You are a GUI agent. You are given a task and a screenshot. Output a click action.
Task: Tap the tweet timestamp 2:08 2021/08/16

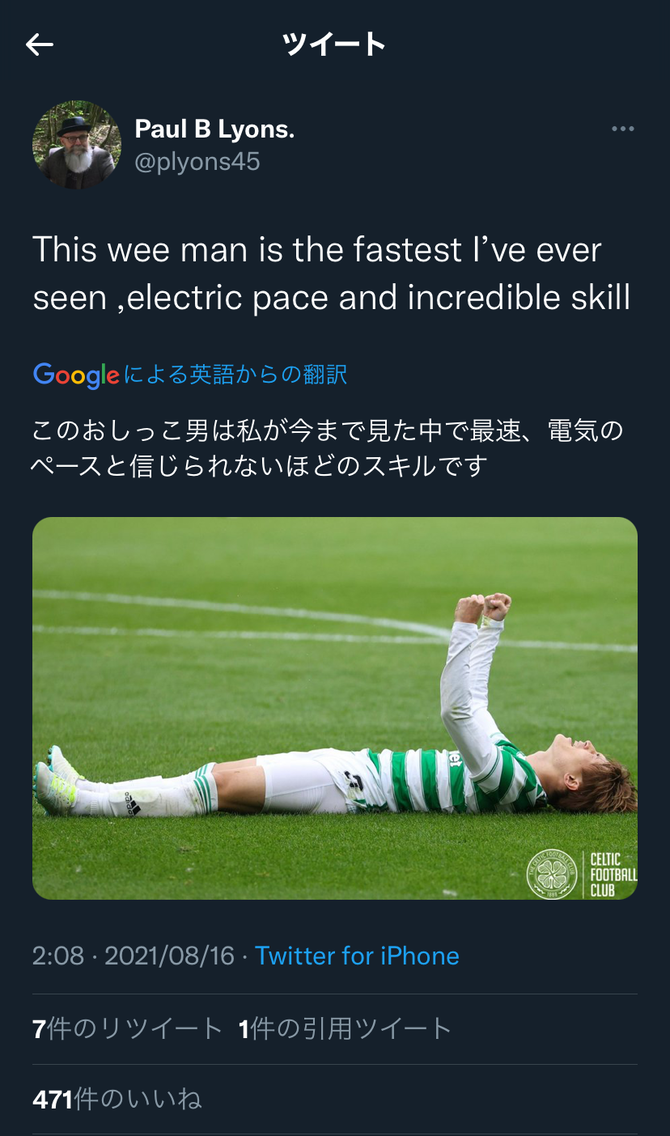pyautogui.click(x=133, y=956)
